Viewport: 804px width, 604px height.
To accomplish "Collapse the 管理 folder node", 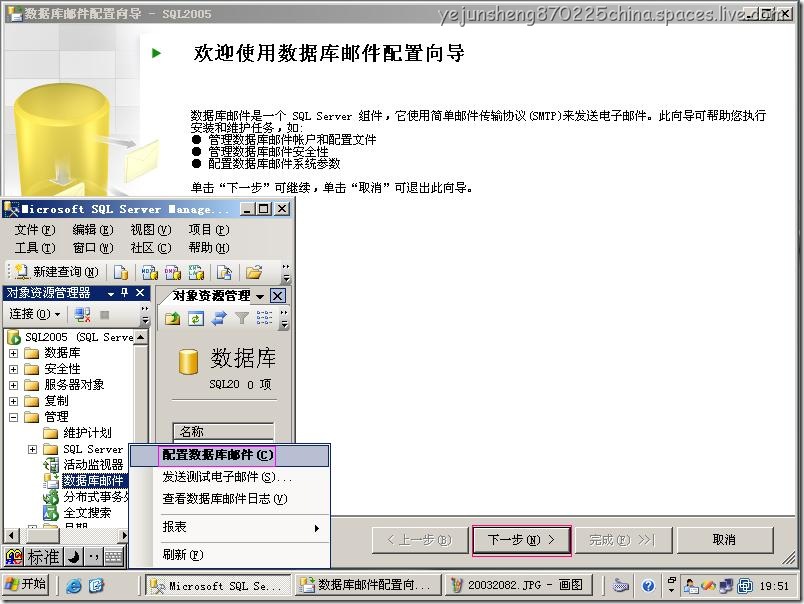I will coord(13,417).
